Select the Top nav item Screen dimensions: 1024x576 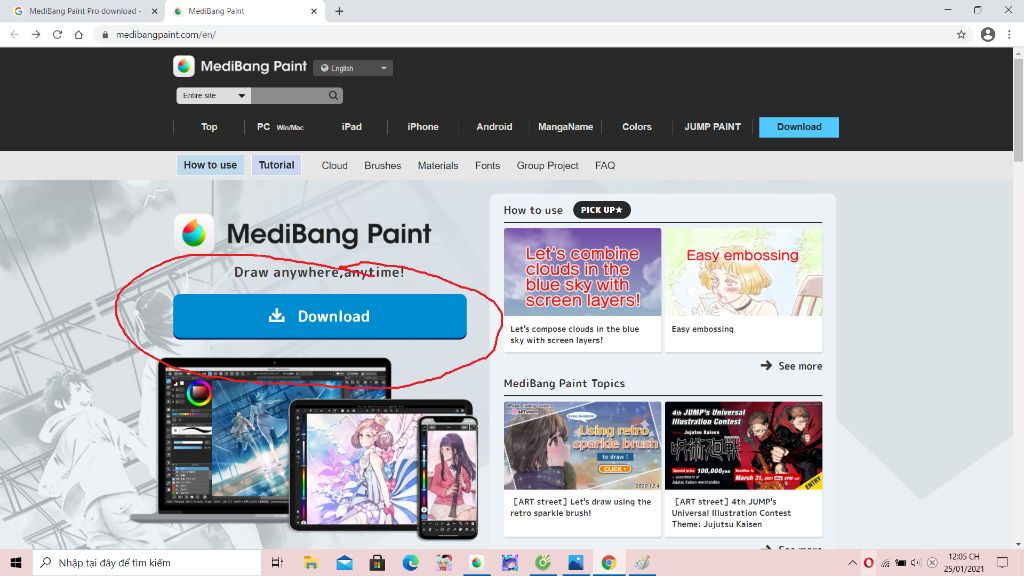click(209, 127)
